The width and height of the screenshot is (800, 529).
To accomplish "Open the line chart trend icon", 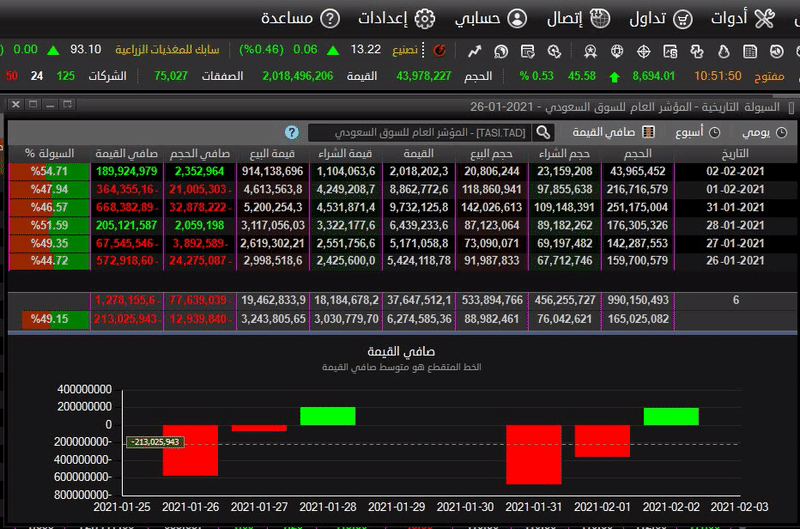I will click(474, 51).
